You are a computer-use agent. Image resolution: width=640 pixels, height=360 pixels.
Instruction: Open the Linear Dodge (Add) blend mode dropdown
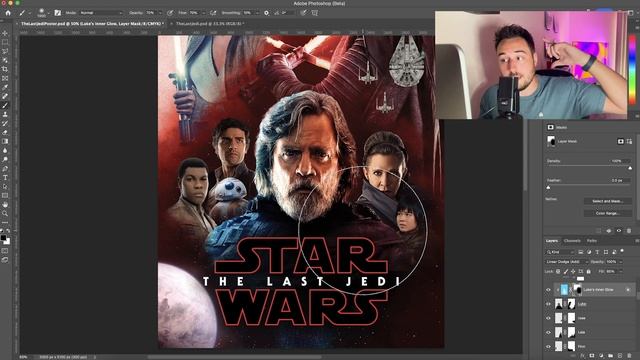tap(566, 262)
